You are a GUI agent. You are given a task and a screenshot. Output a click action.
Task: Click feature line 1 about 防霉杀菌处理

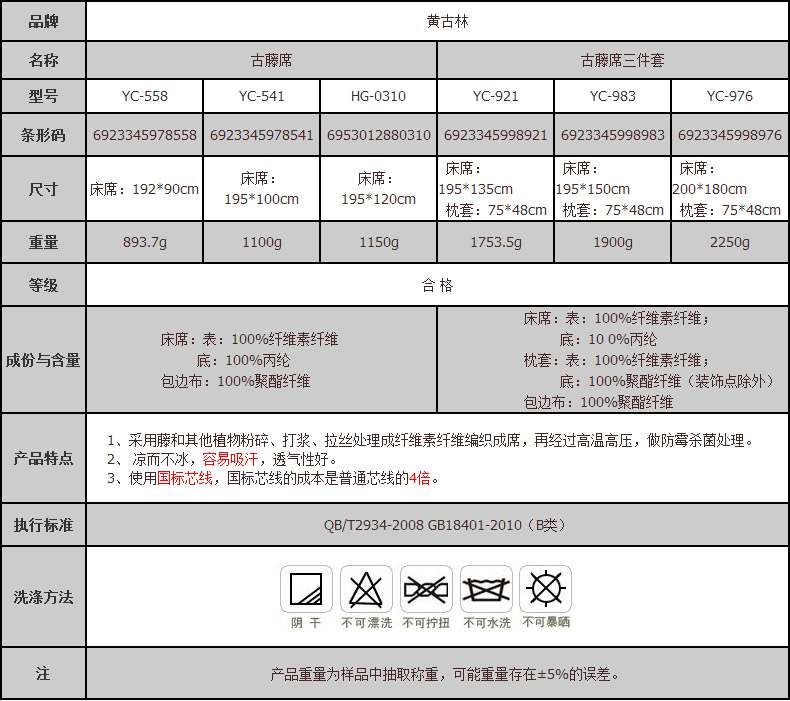[431, 440]
